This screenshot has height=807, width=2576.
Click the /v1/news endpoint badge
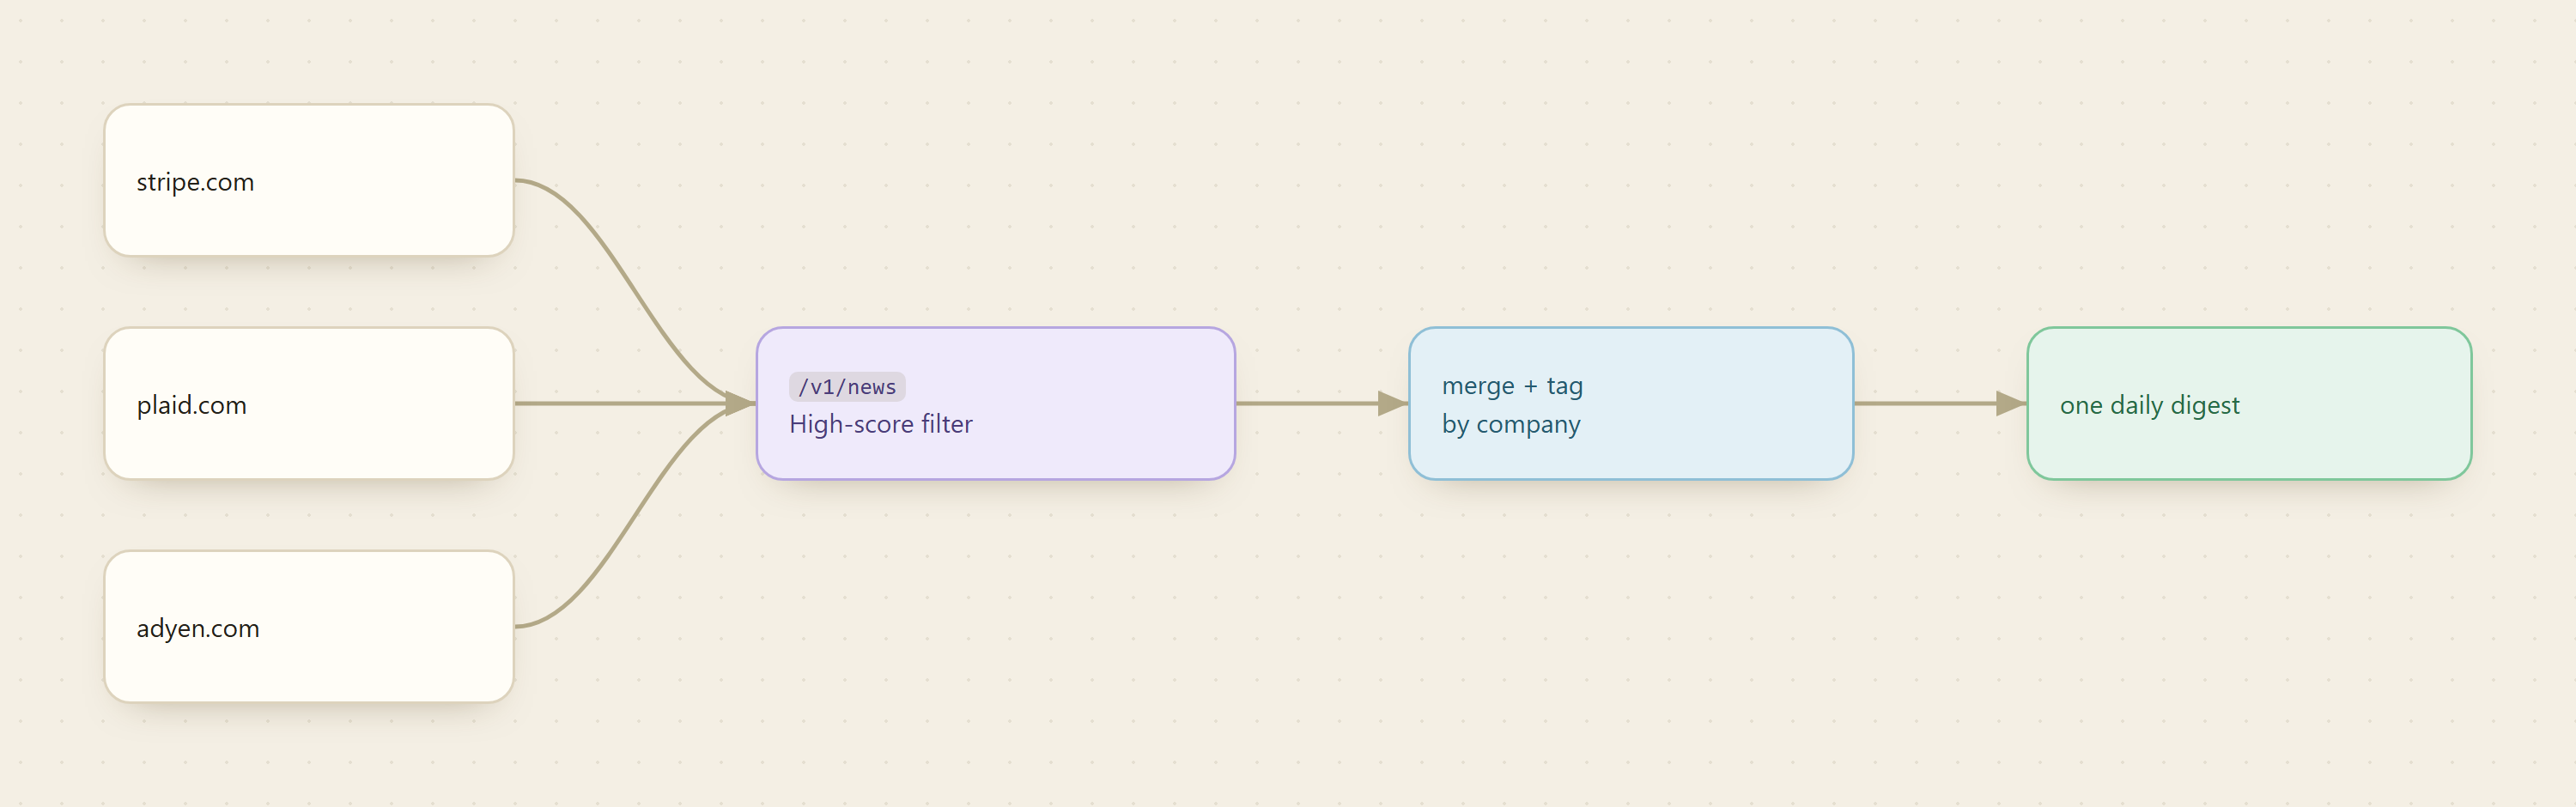click(847, 387)
